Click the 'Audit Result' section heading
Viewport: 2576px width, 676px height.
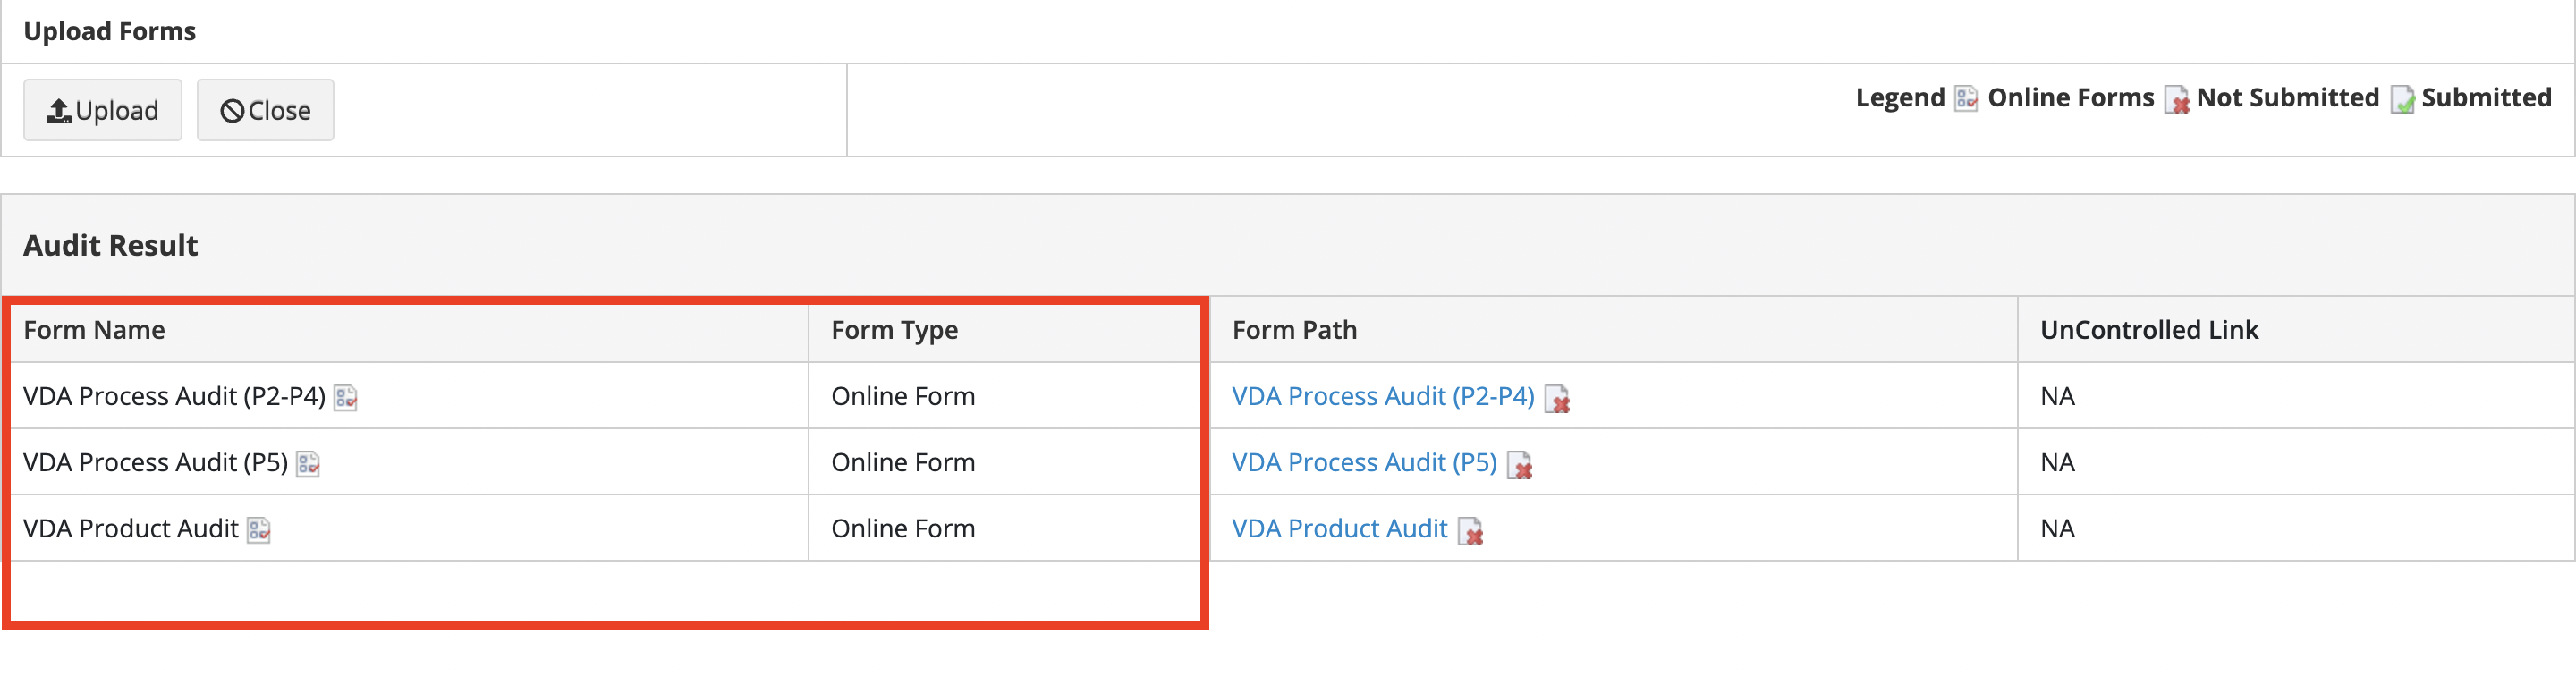[x=110, y=245]
